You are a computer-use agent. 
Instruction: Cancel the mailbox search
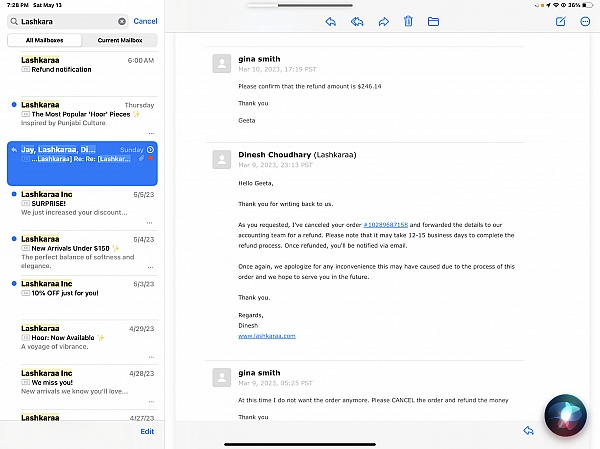[145, 21]
